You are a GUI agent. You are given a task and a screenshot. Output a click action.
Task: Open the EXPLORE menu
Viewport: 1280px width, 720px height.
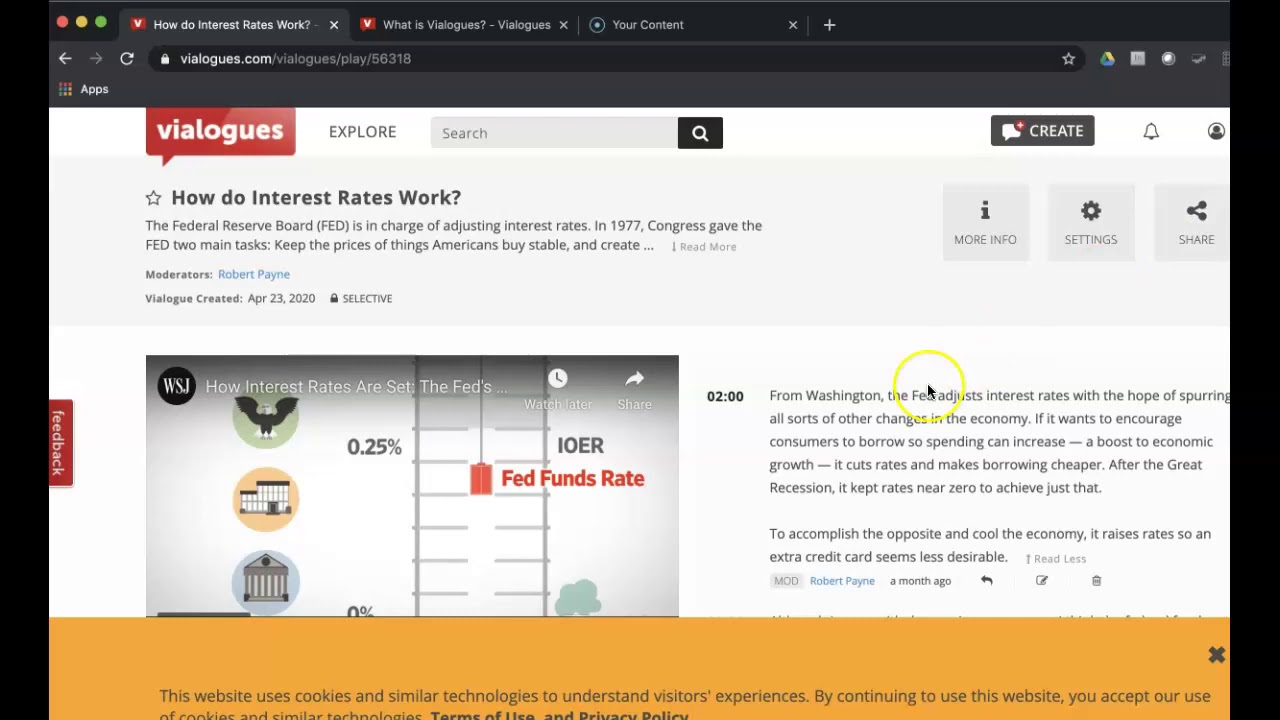(x=363, y=132)
